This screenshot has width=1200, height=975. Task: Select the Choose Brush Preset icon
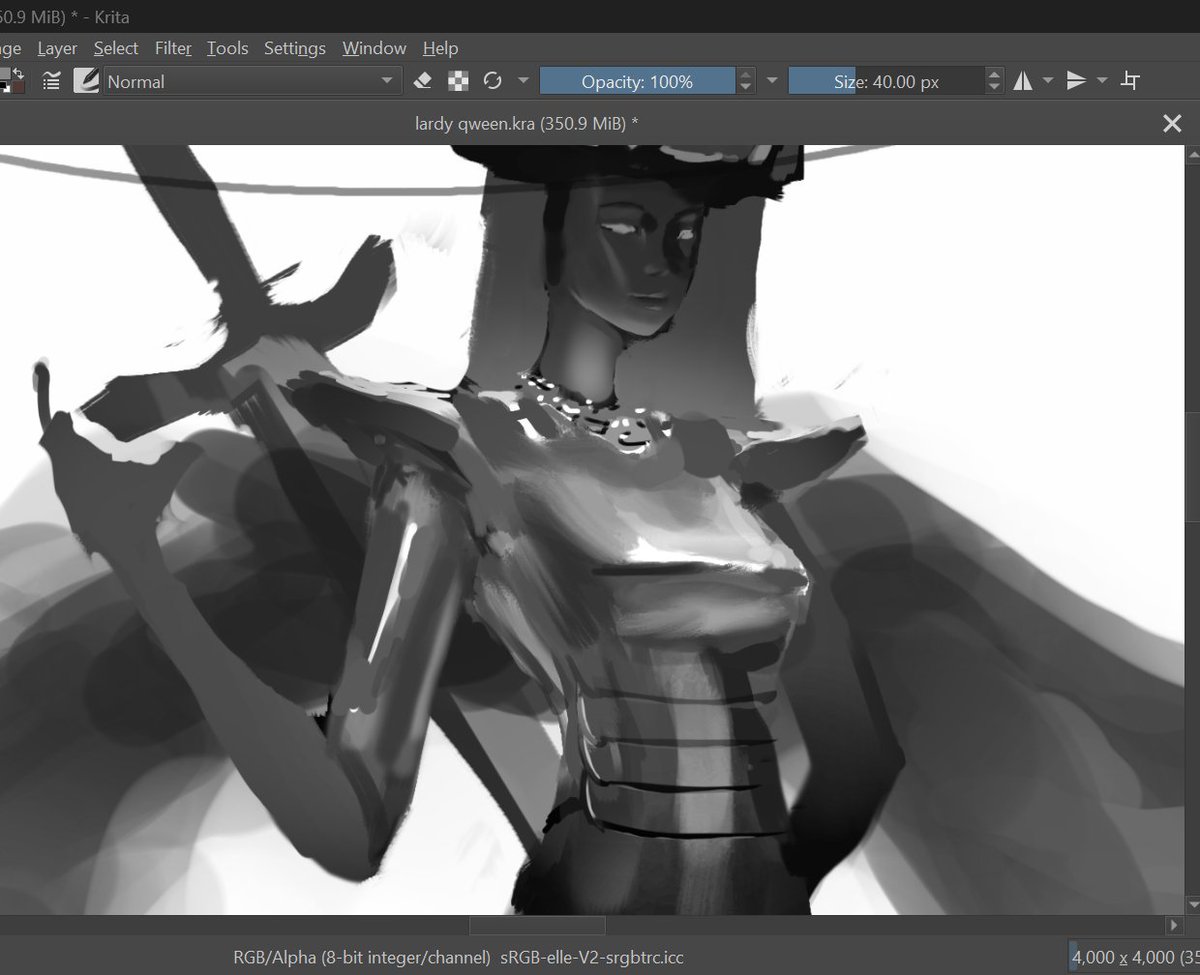[85, 80]
